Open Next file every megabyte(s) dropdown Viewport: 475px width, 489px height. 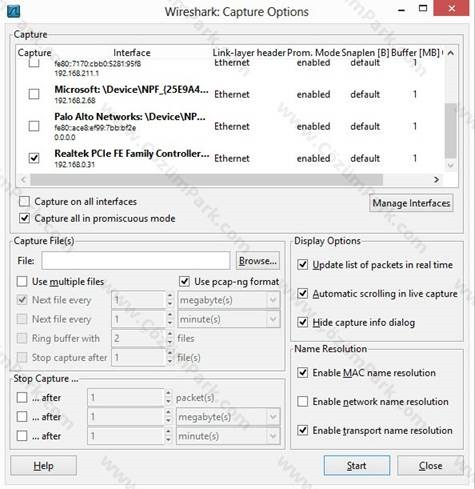click(x=229, y=300)
